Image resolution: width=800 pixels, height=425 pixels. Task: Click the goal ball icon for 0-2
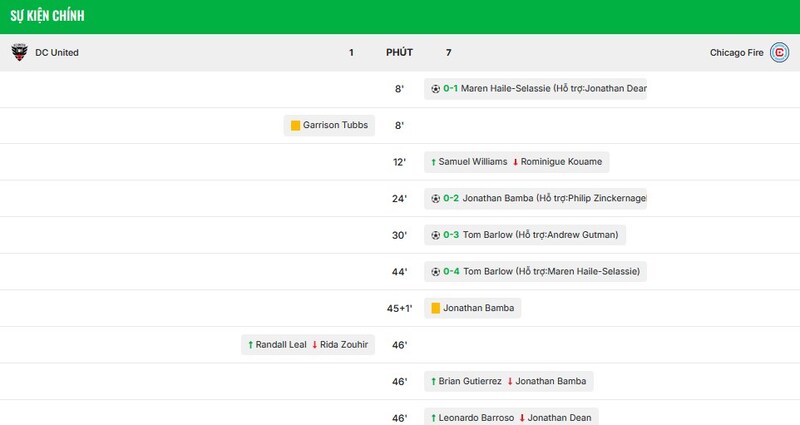(x=435, y=198)
